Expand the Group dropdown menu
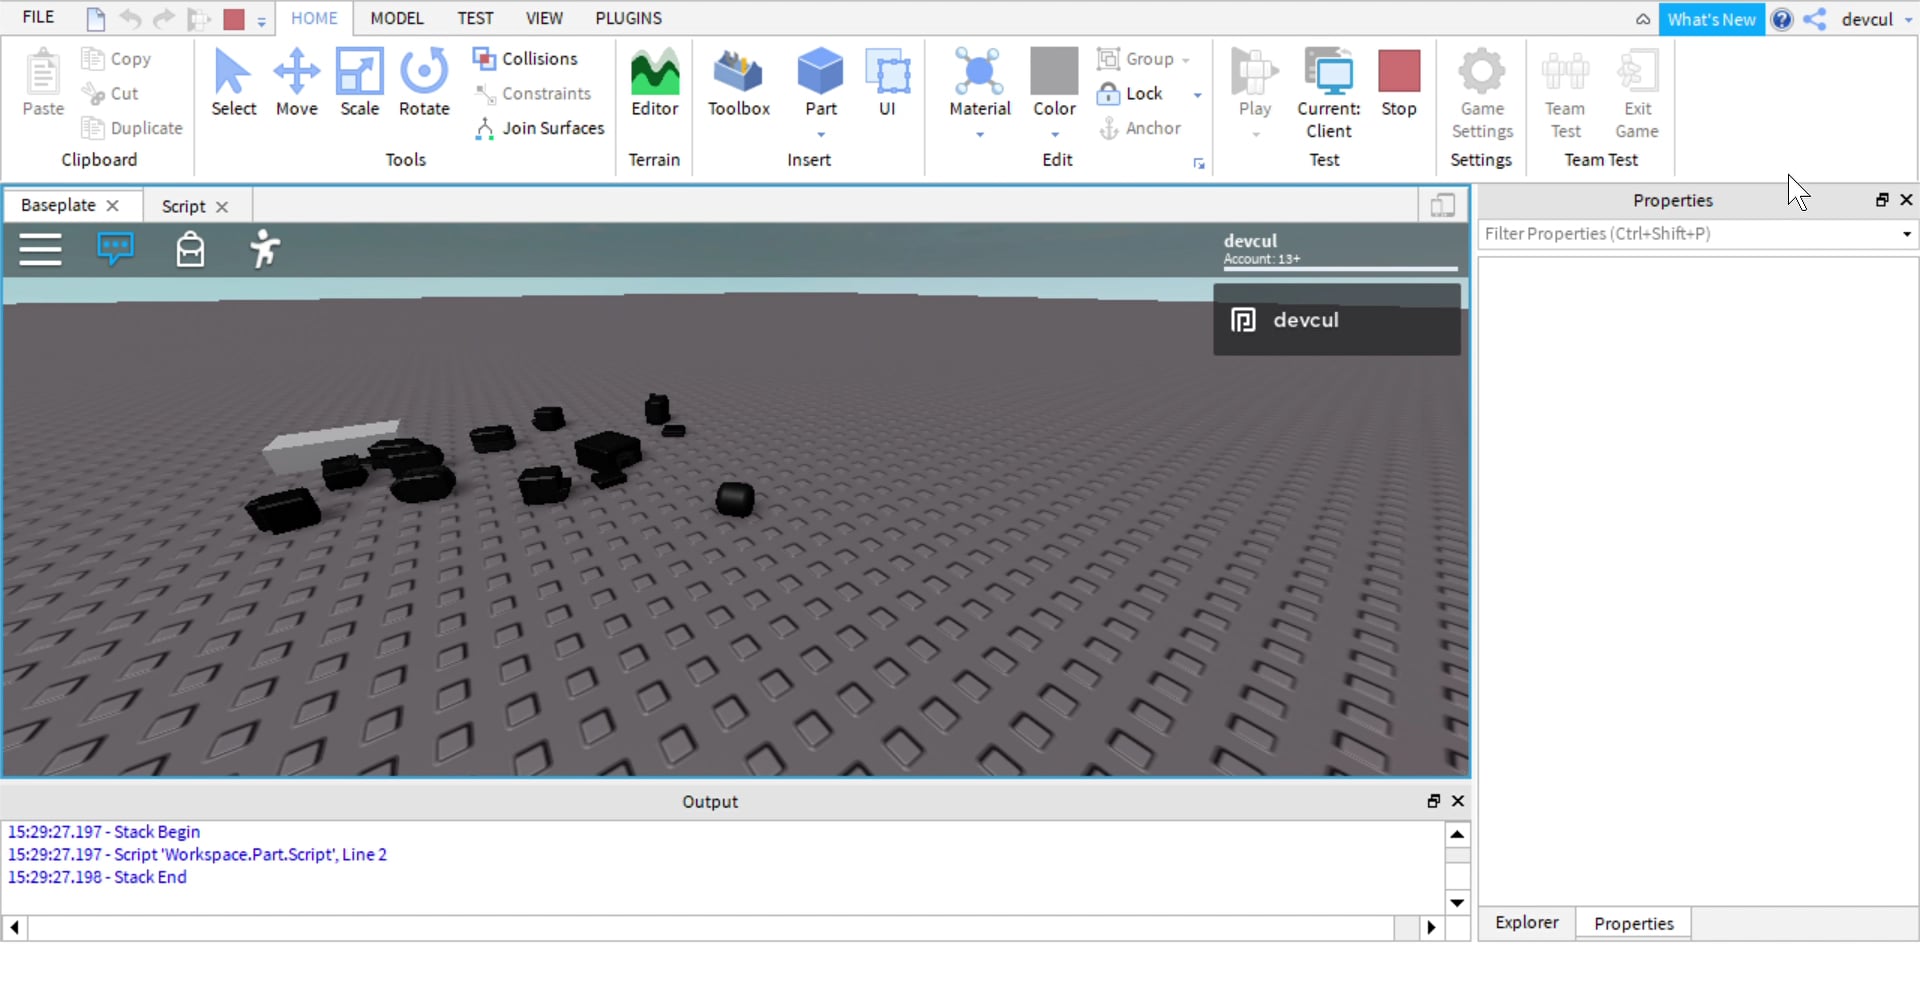The height and width of the screenshot is (988, 1920). click(1186, 59)
